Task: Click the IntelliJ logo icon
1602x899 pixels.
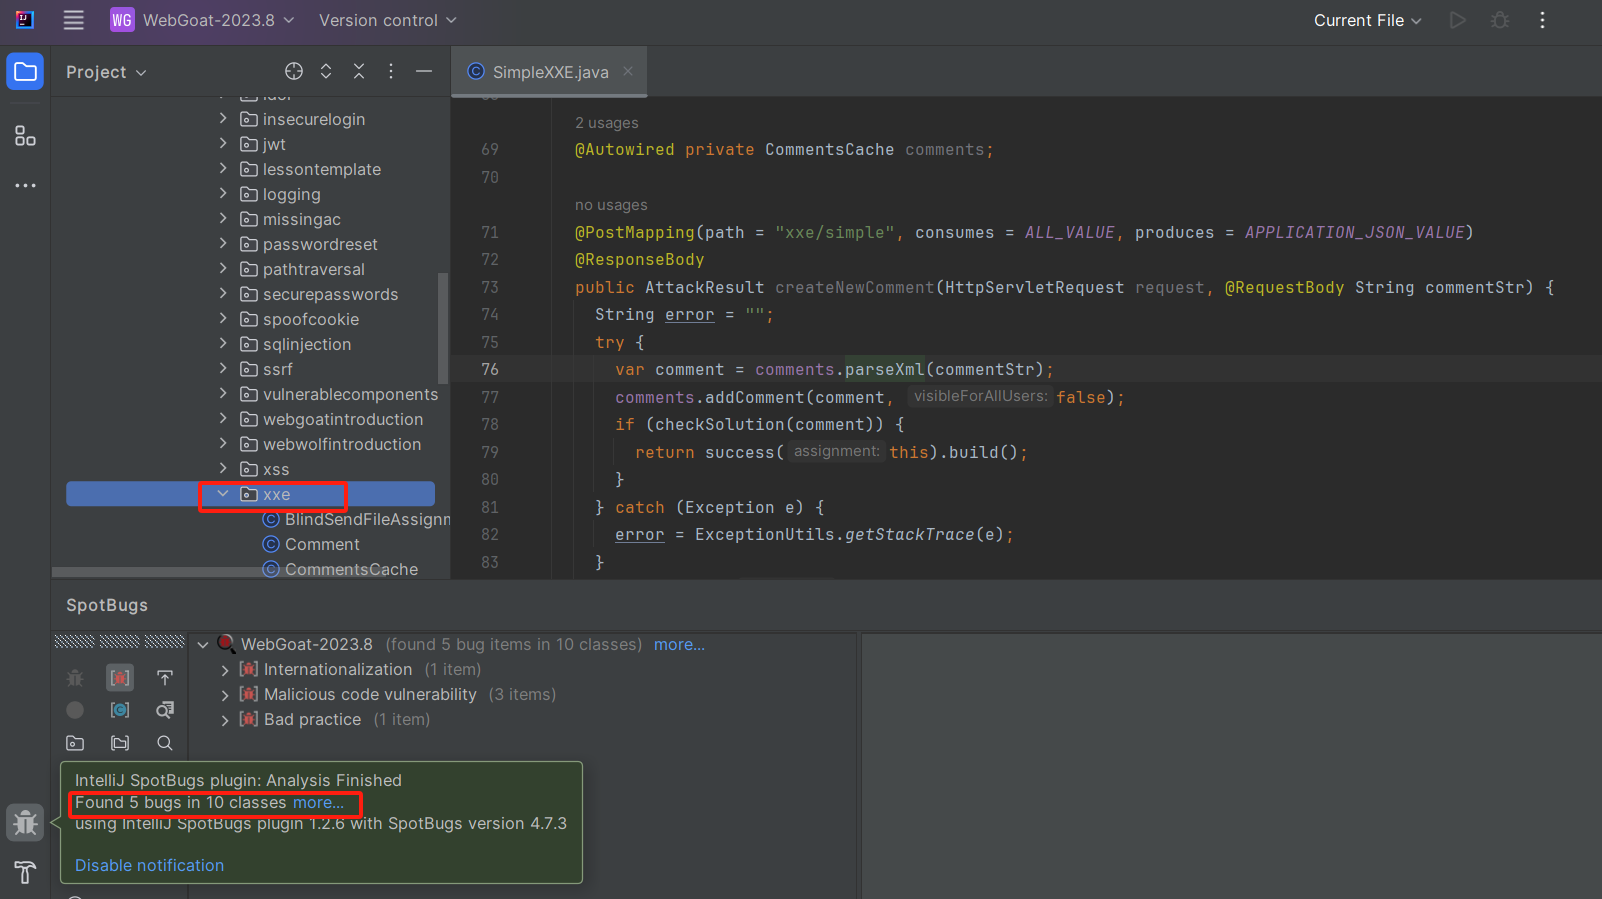Action: coord(25,20)
